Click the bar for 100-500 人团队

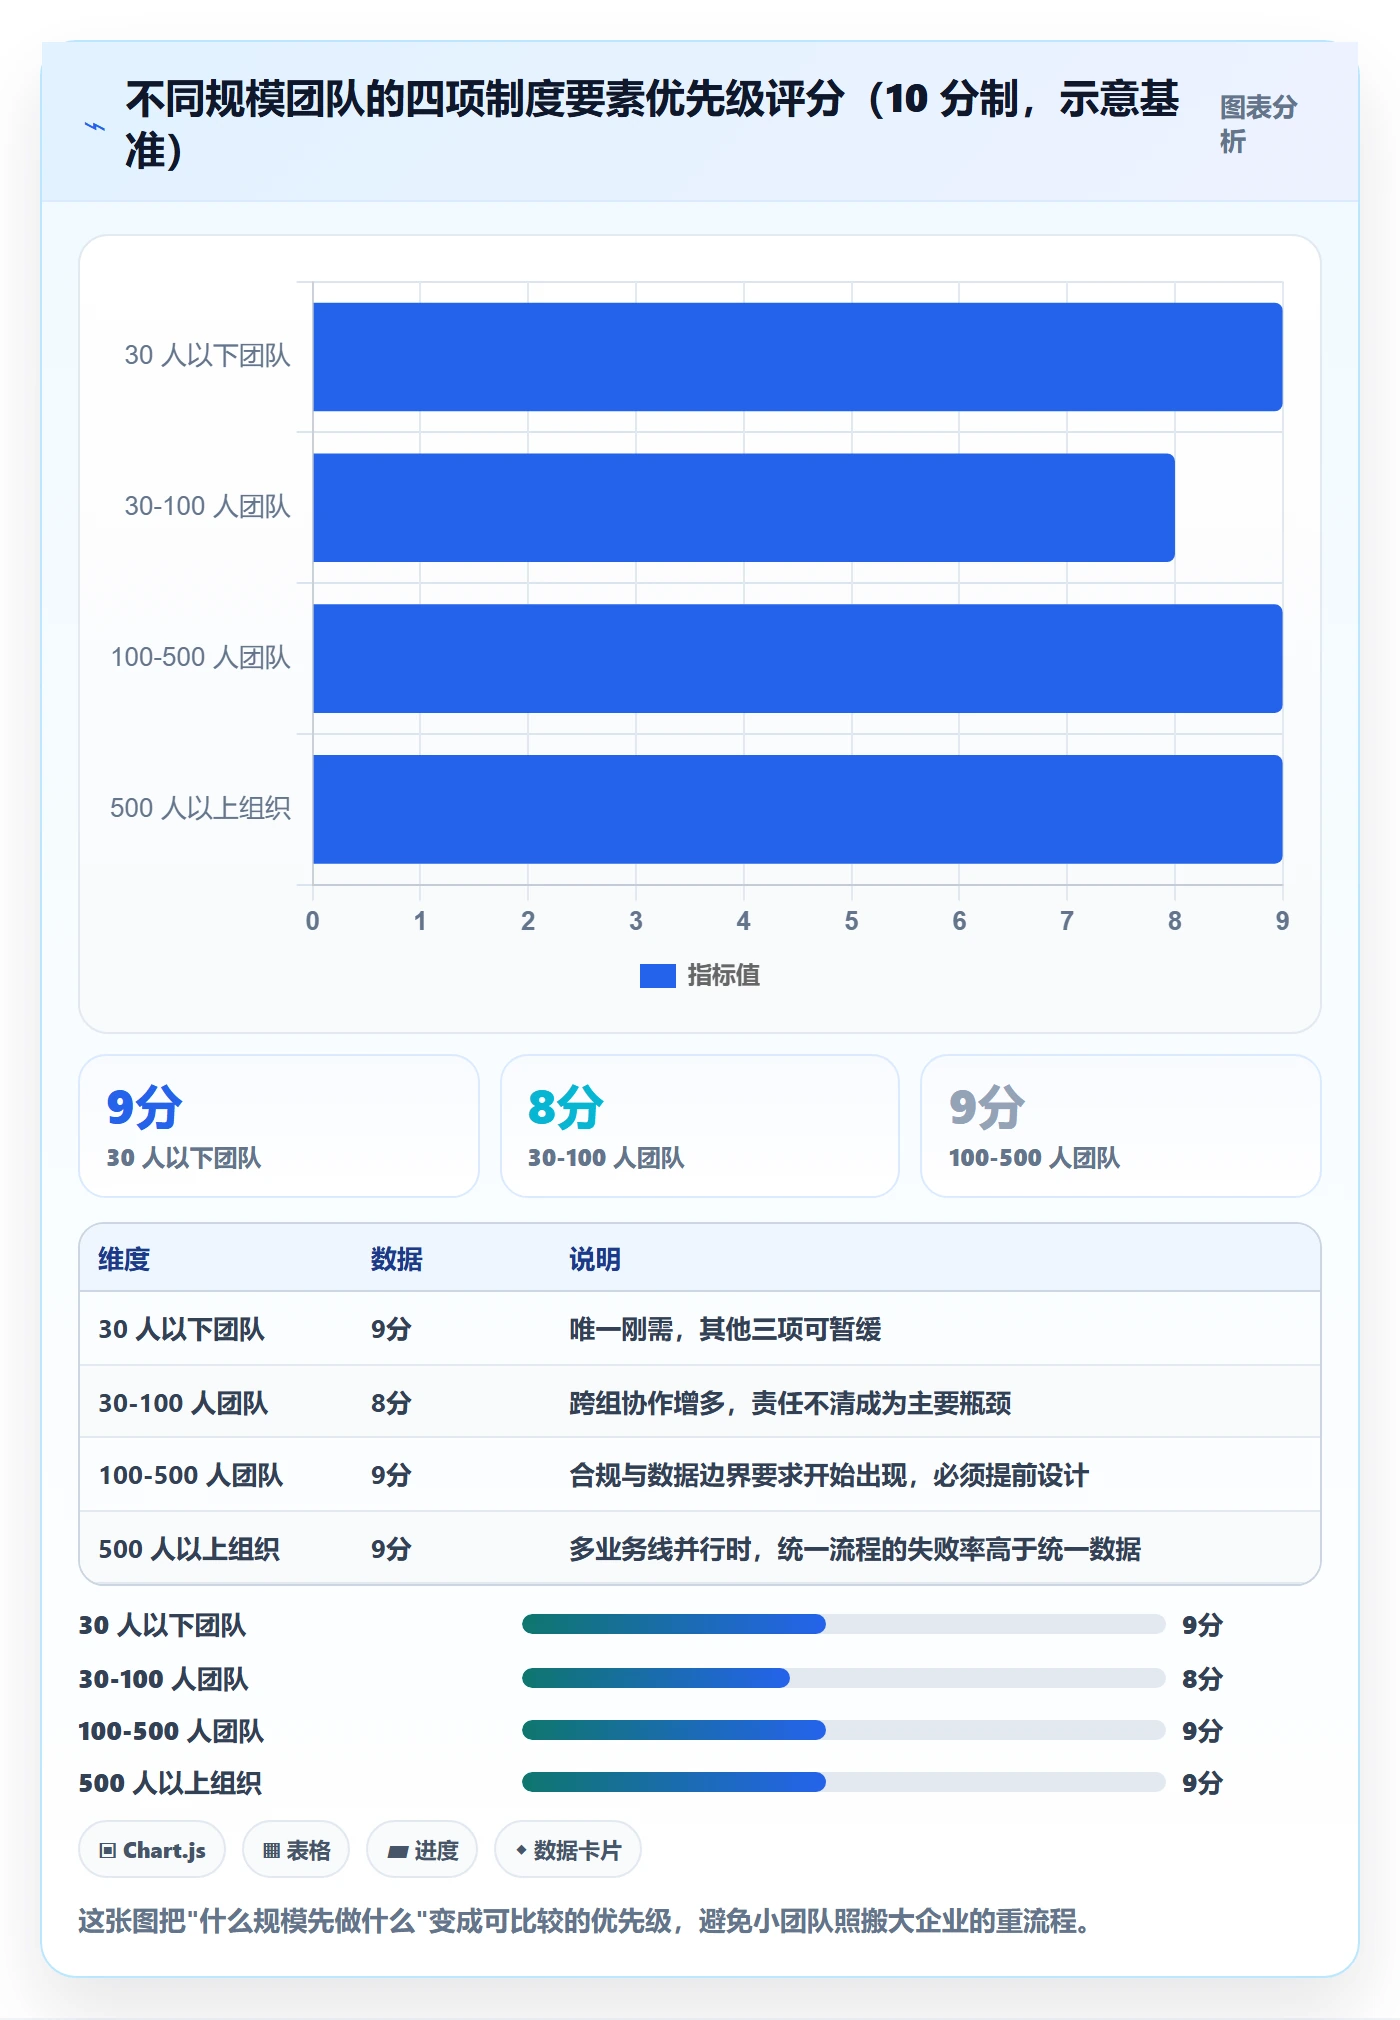tap(797, 658)
